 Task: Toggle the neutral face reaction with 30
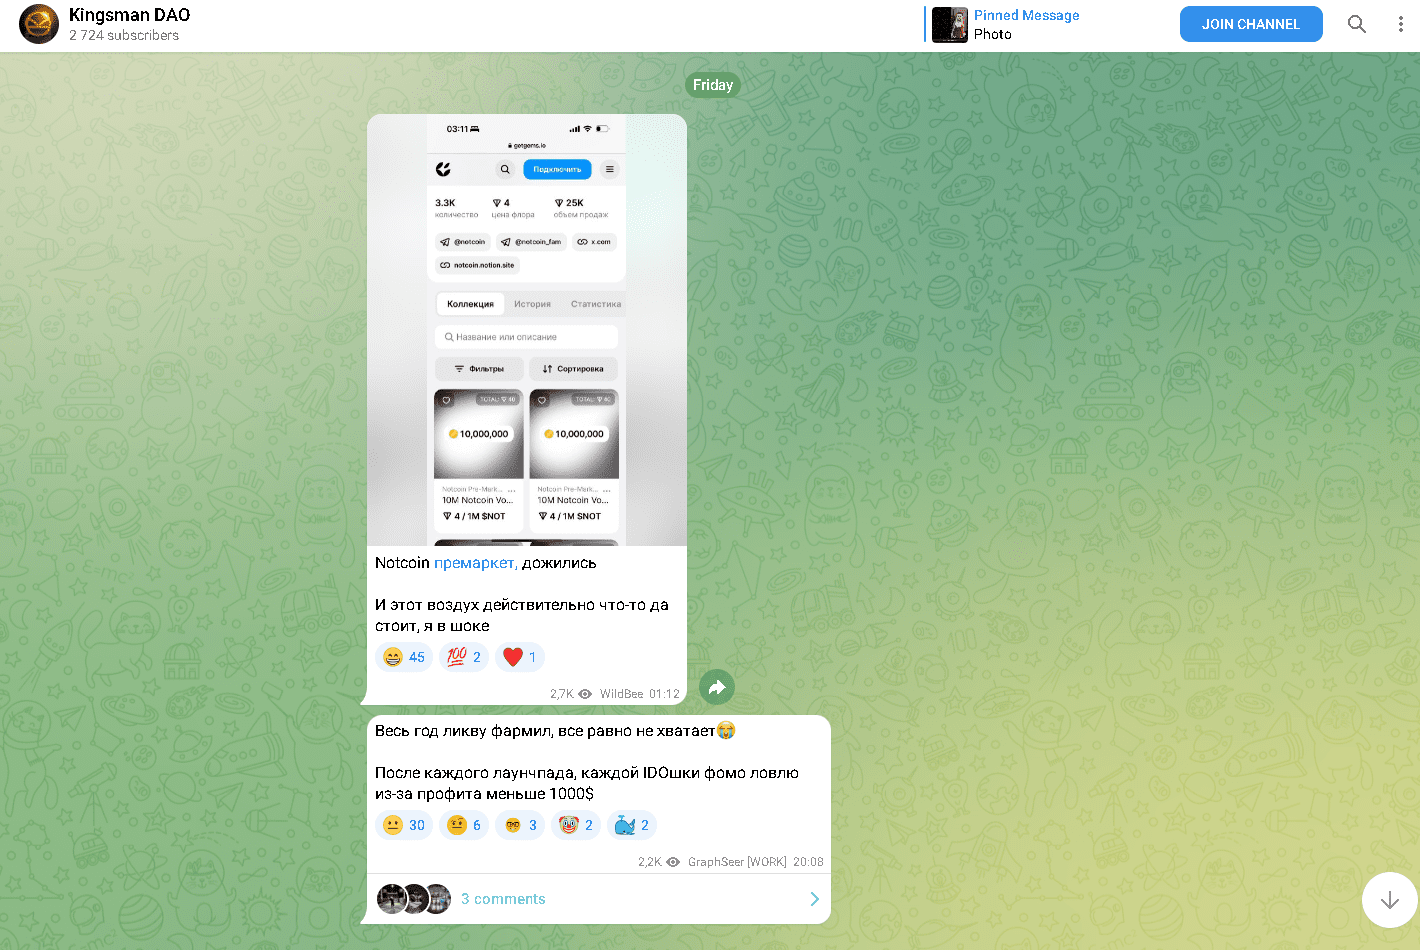pyautogui.click(x=404, y=825)
